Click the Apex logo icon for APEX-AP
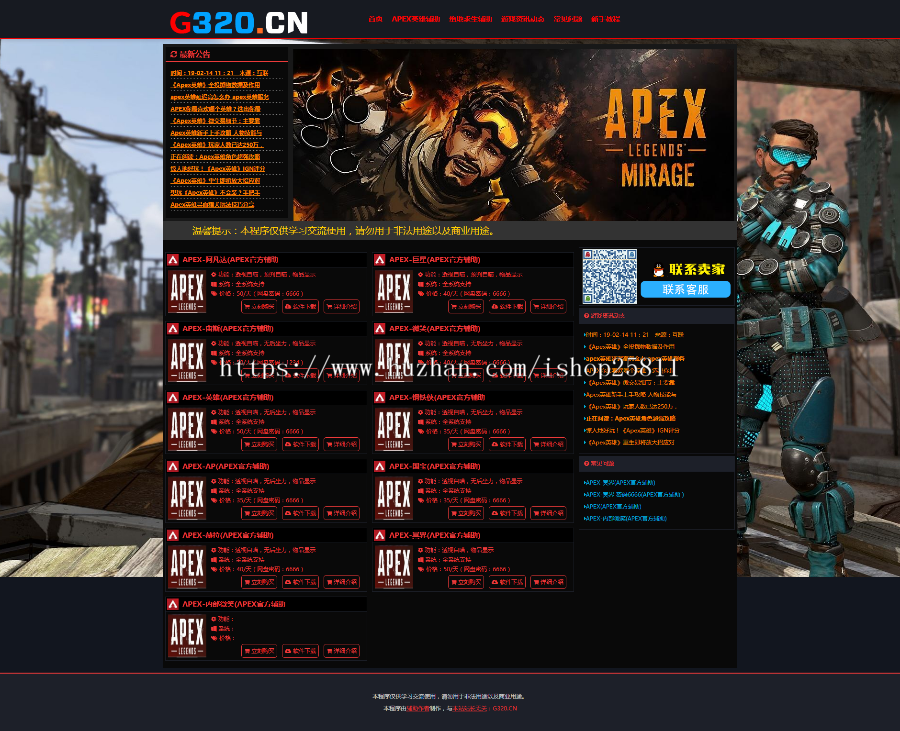 [x=173, y=466]
